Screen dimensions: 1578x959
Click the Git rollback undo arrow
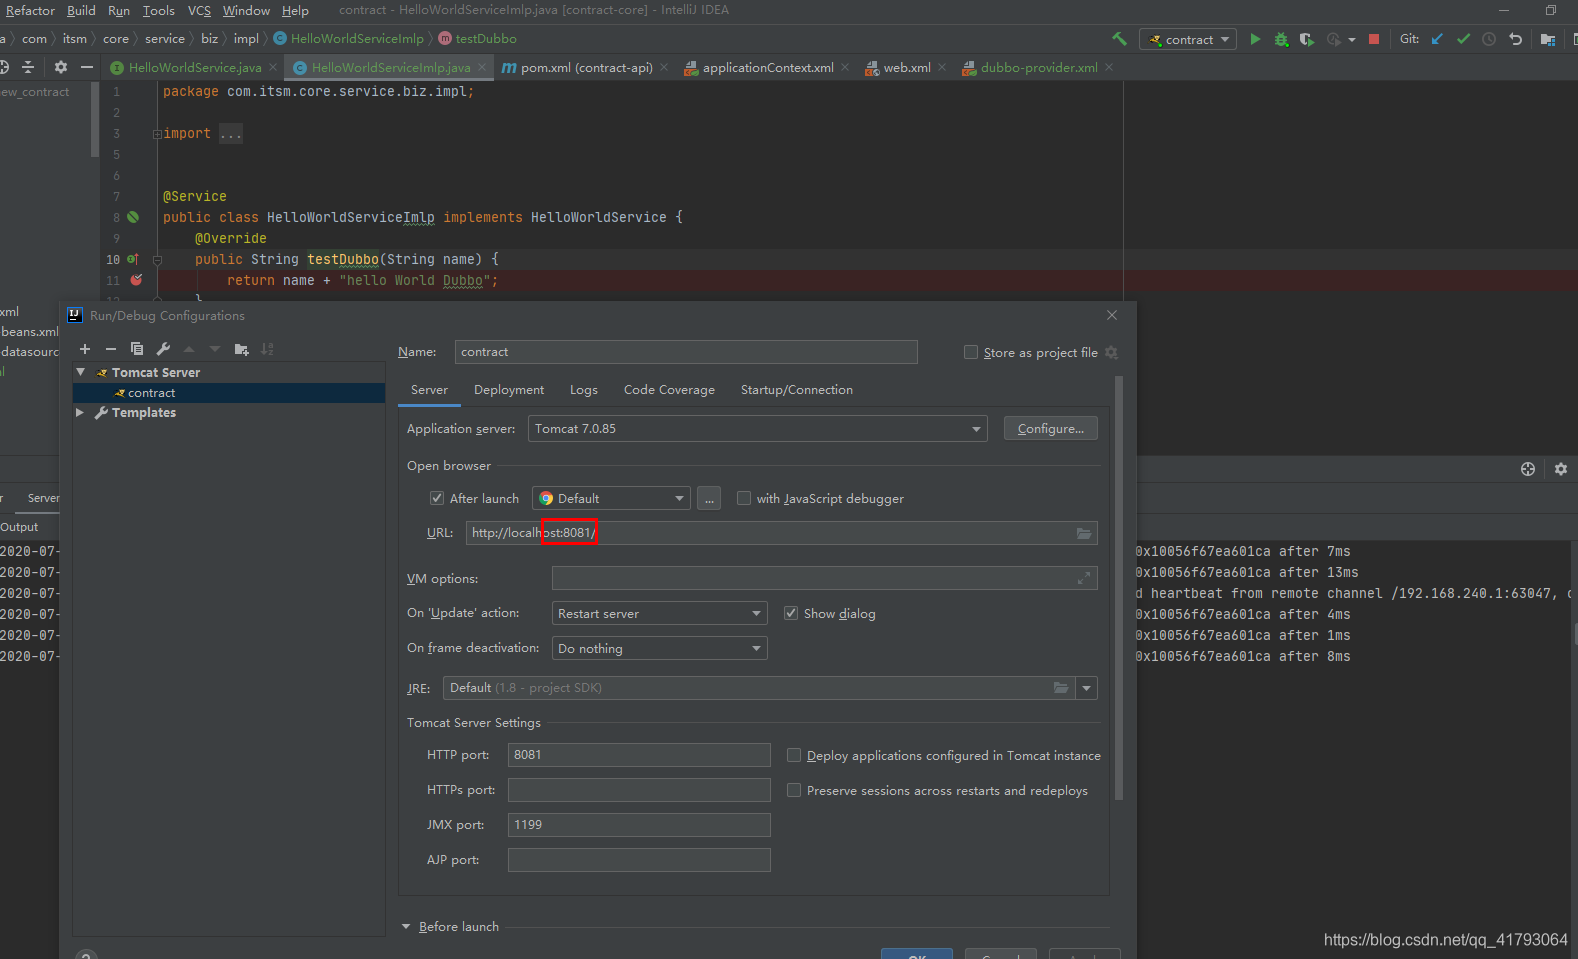coord(1515,39)
